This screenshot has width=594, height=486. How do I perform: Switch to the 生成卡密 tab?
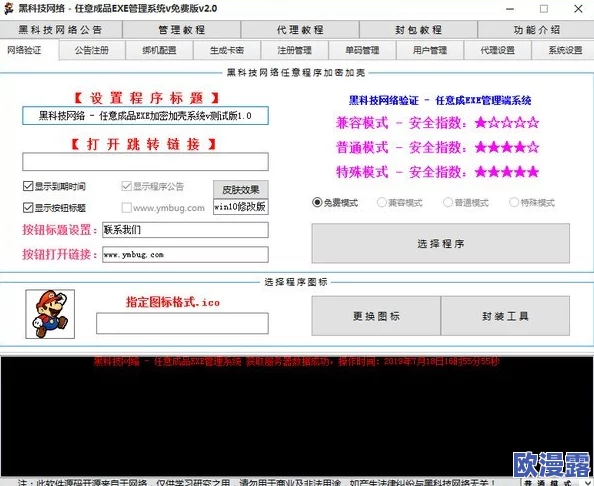pos(227,50)
